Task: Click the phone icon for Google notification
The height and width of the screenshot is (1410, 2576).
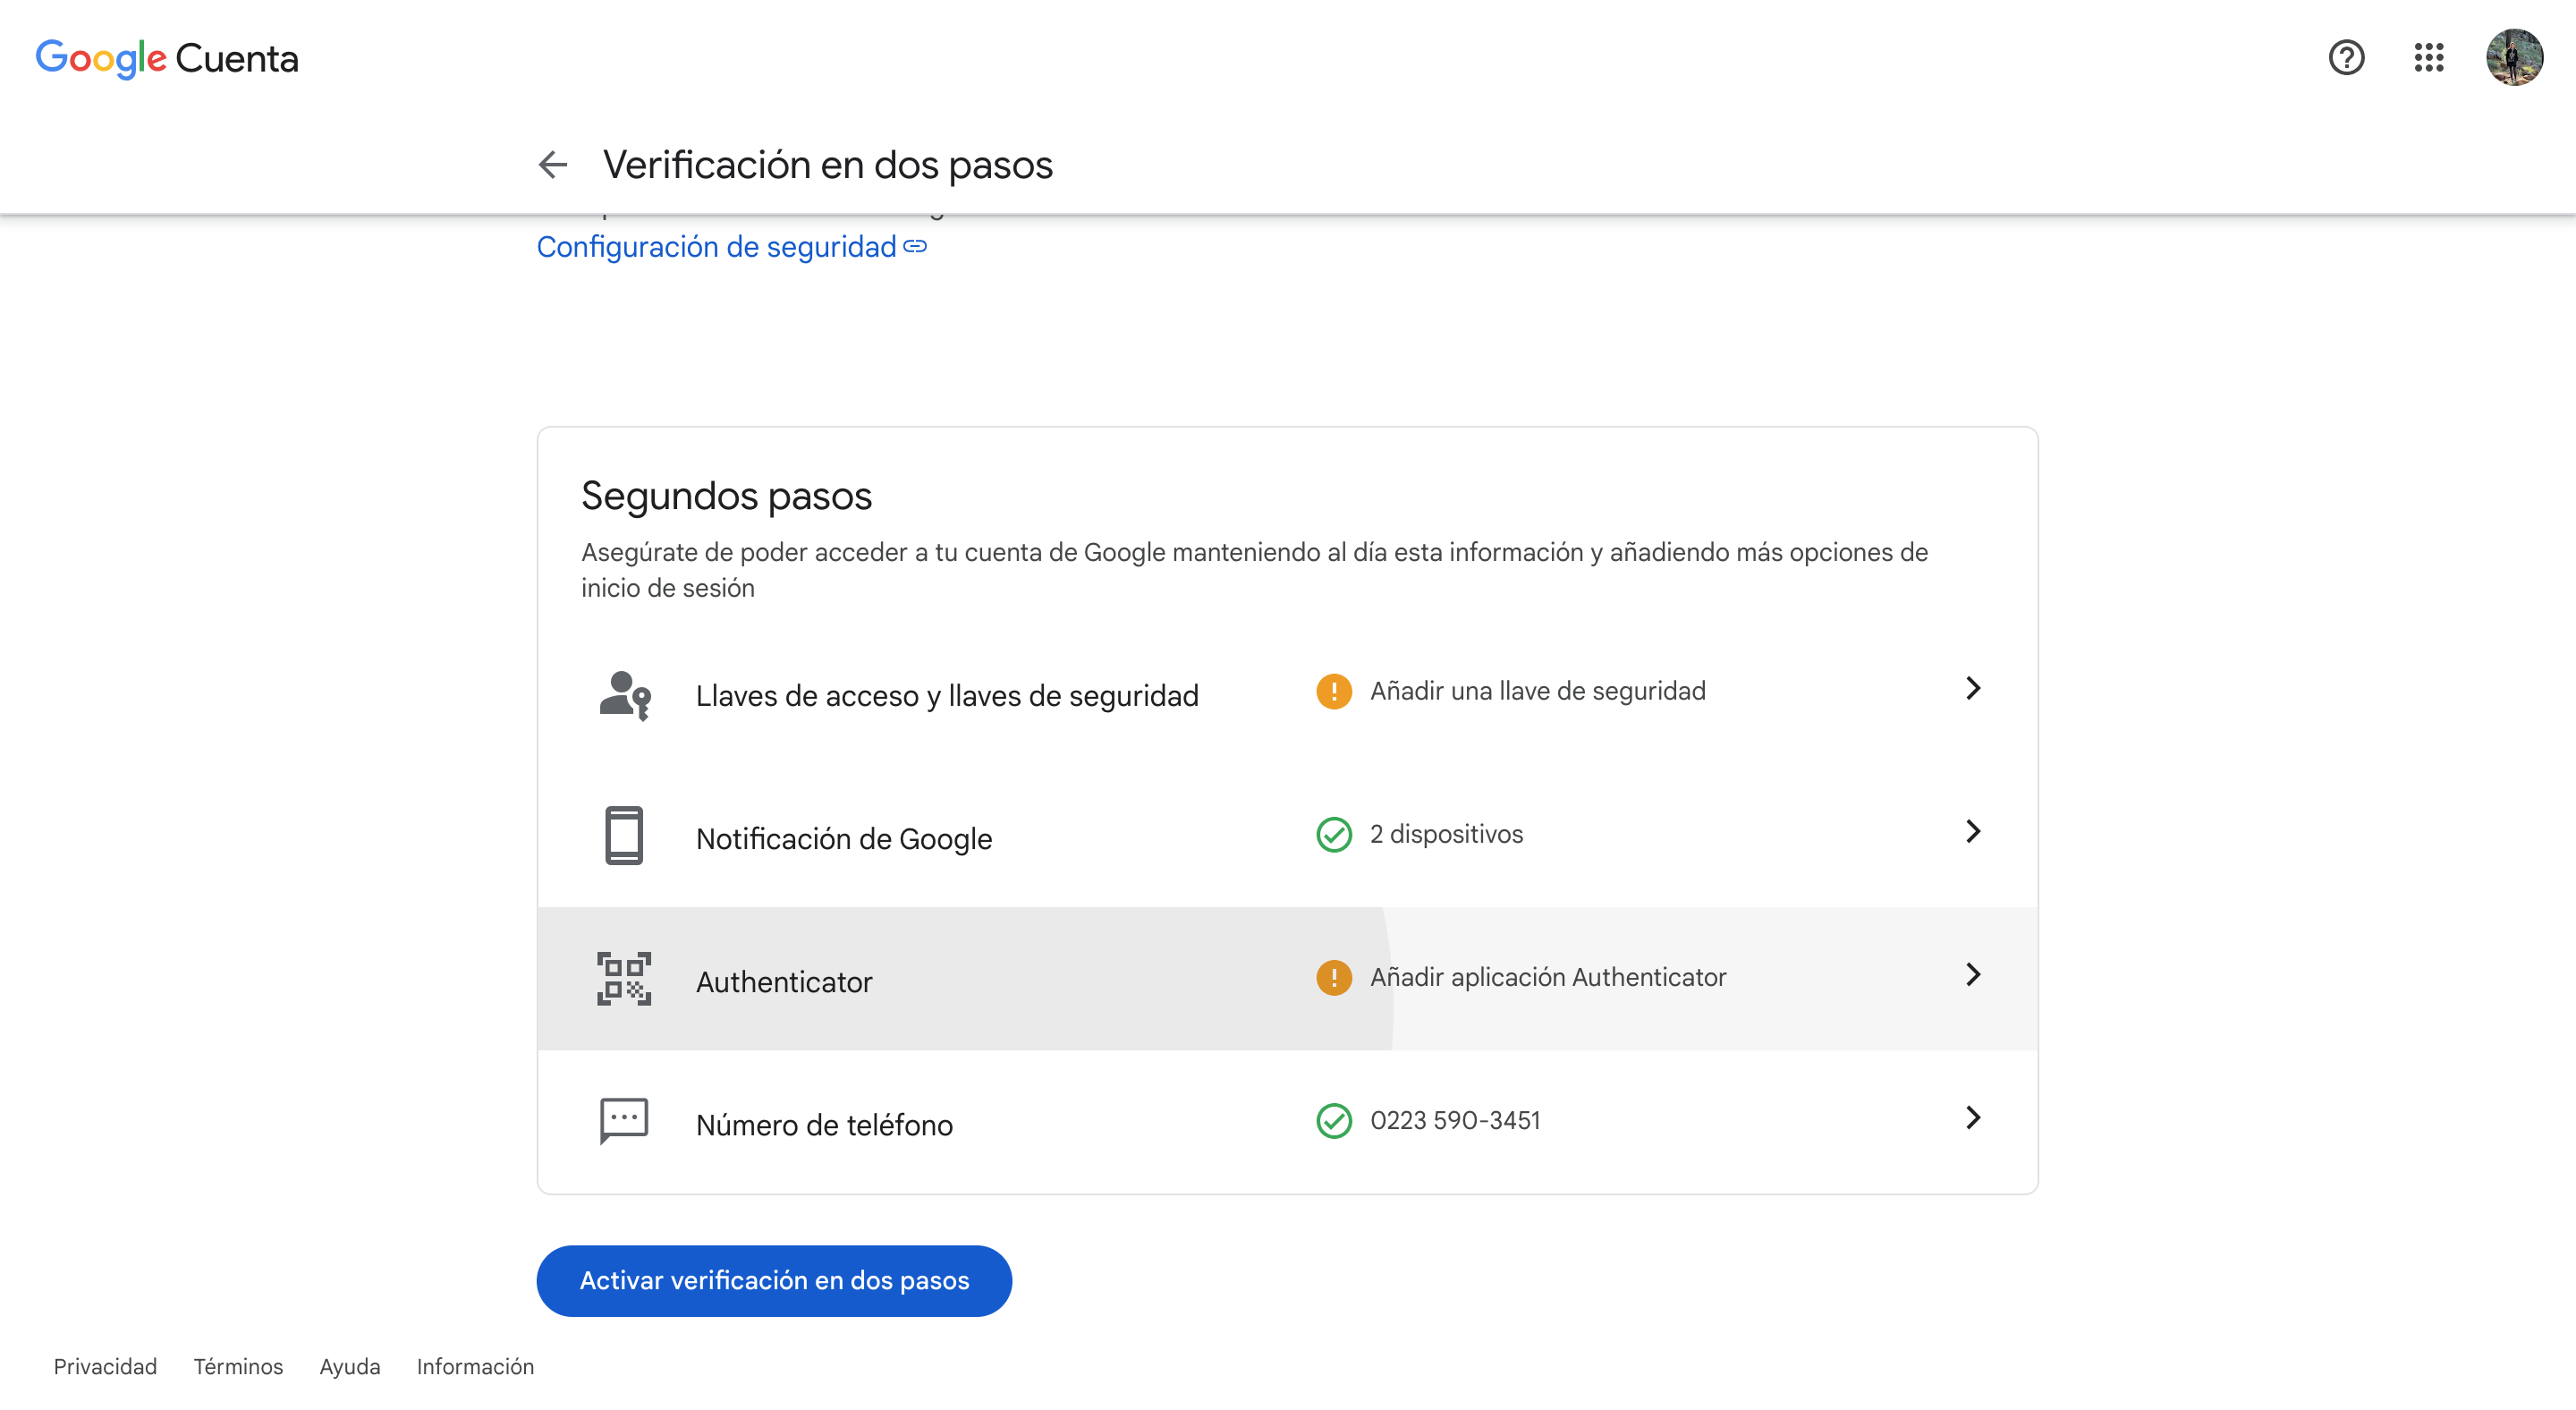Action: click(x=624, y=835)
